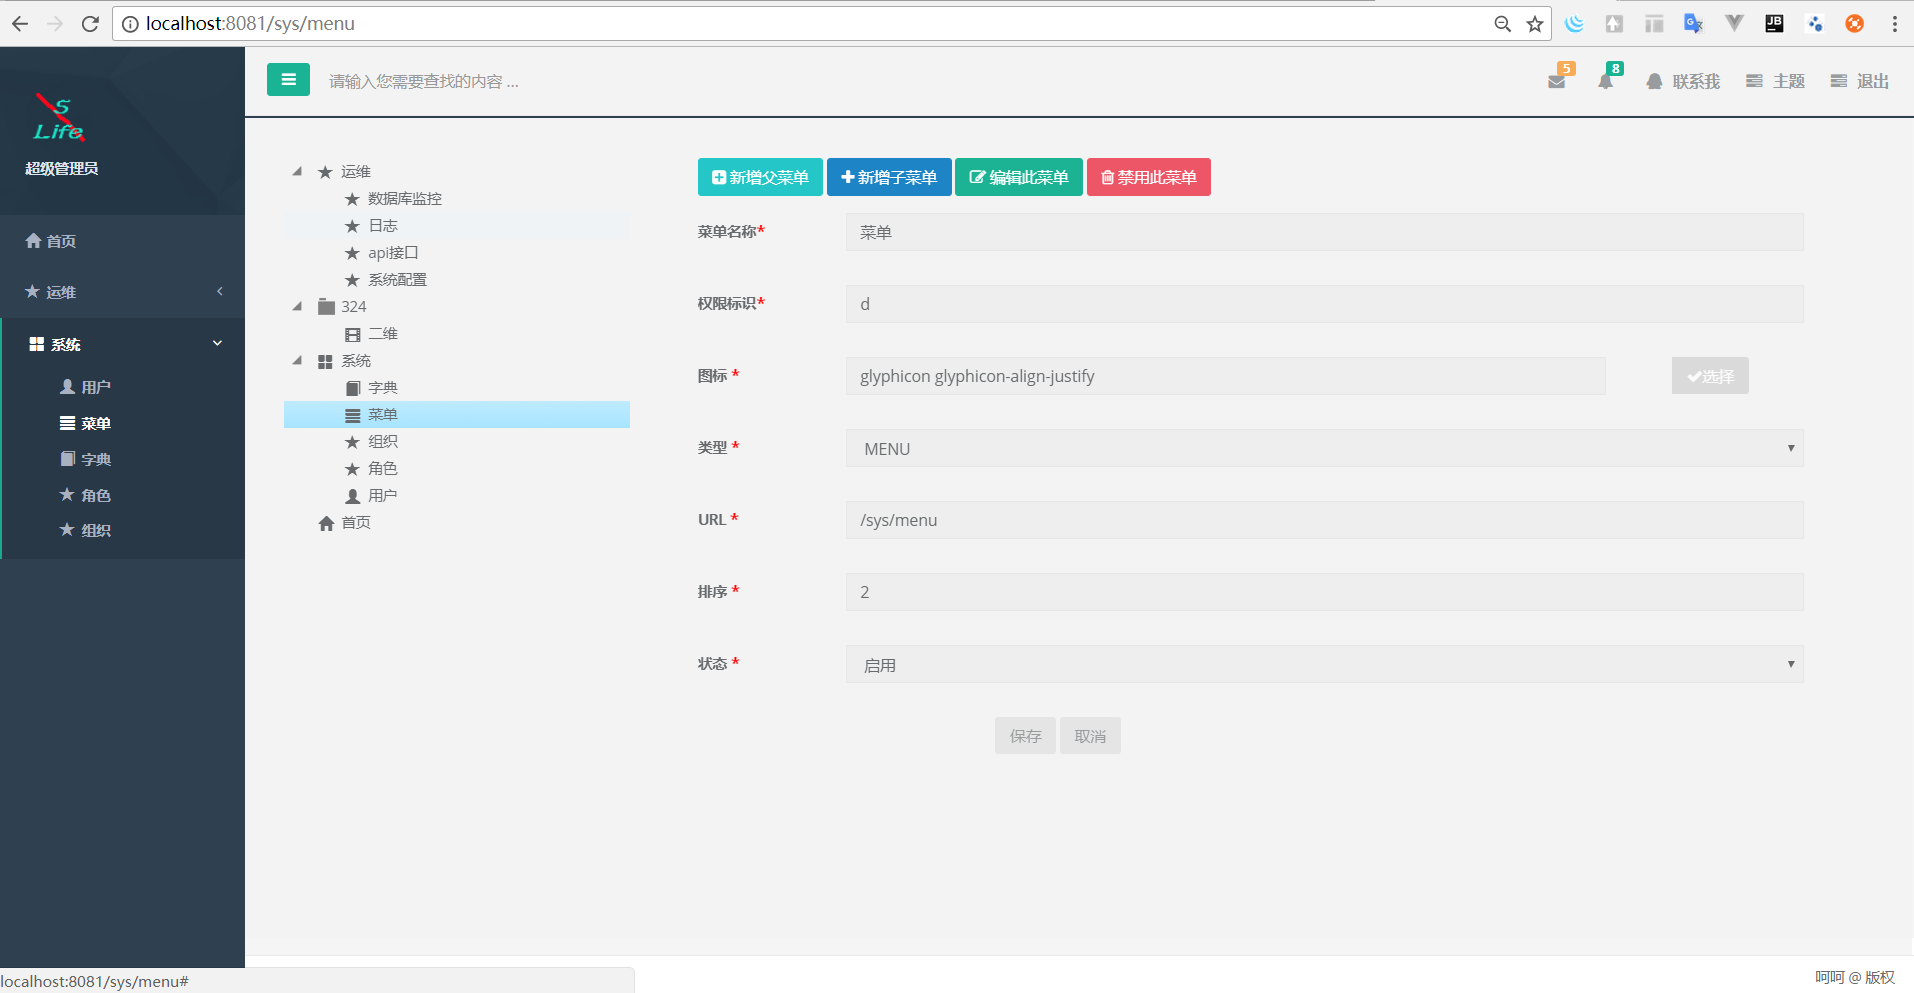Open the 类型 dropdown showing MENU
Viewport: 1914px width, 993px height.
[x=1324, y=448]
